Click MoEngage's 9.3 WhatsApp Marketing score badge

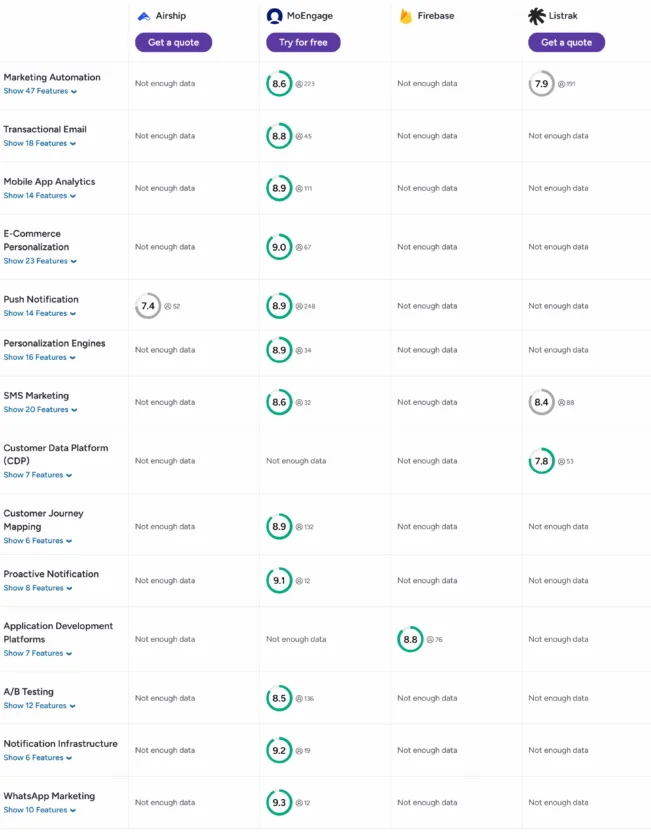click(x=279, y=802)
